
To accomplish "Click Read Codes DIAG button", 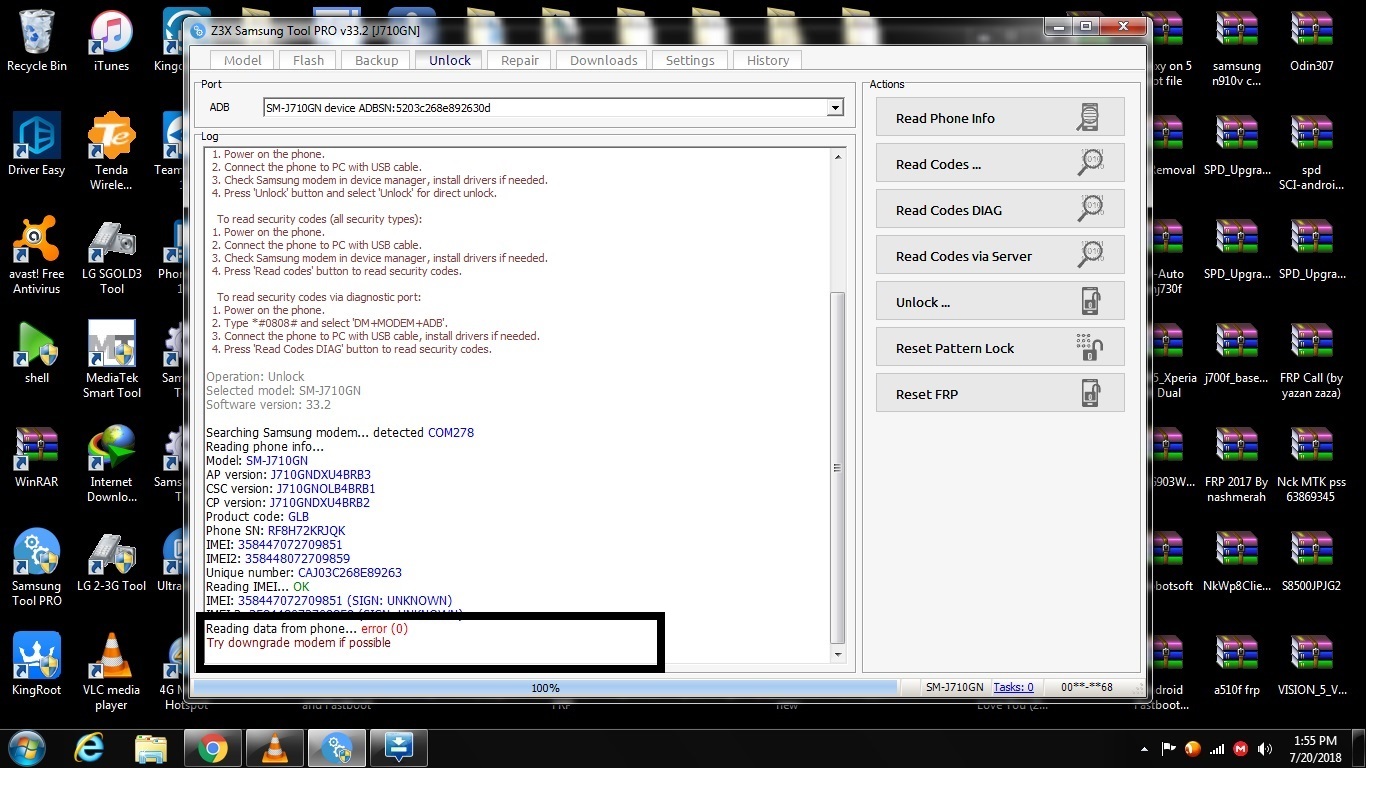I will pos(1000,210).
